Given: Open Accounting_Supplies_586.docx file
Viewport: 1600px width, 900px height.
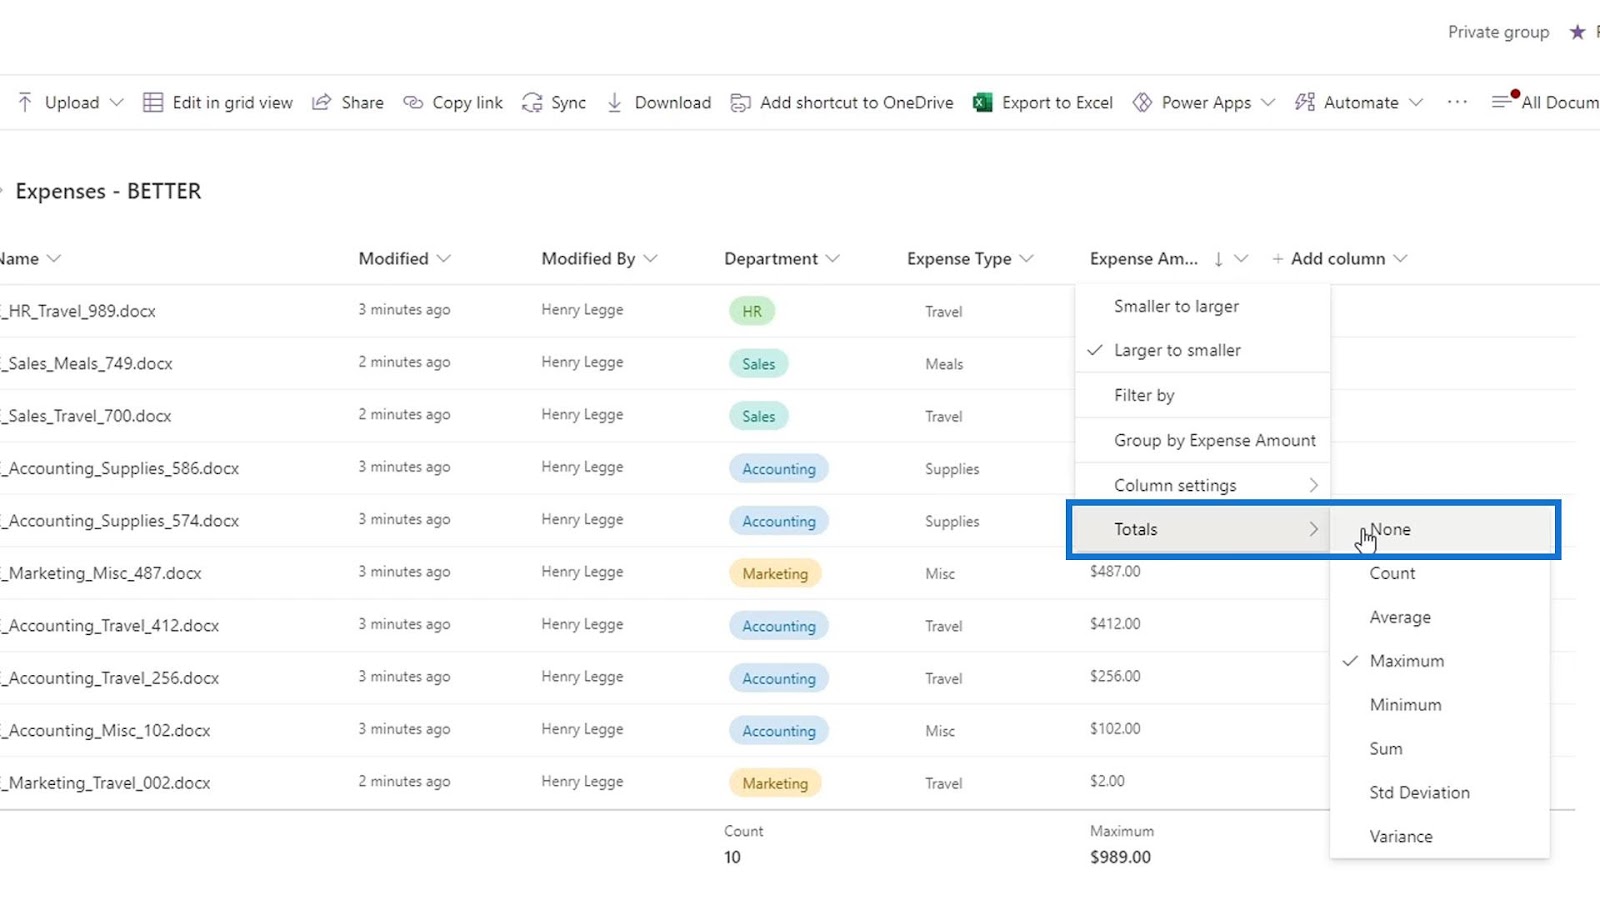Looking at the screenshot, I should coord(120,468).
